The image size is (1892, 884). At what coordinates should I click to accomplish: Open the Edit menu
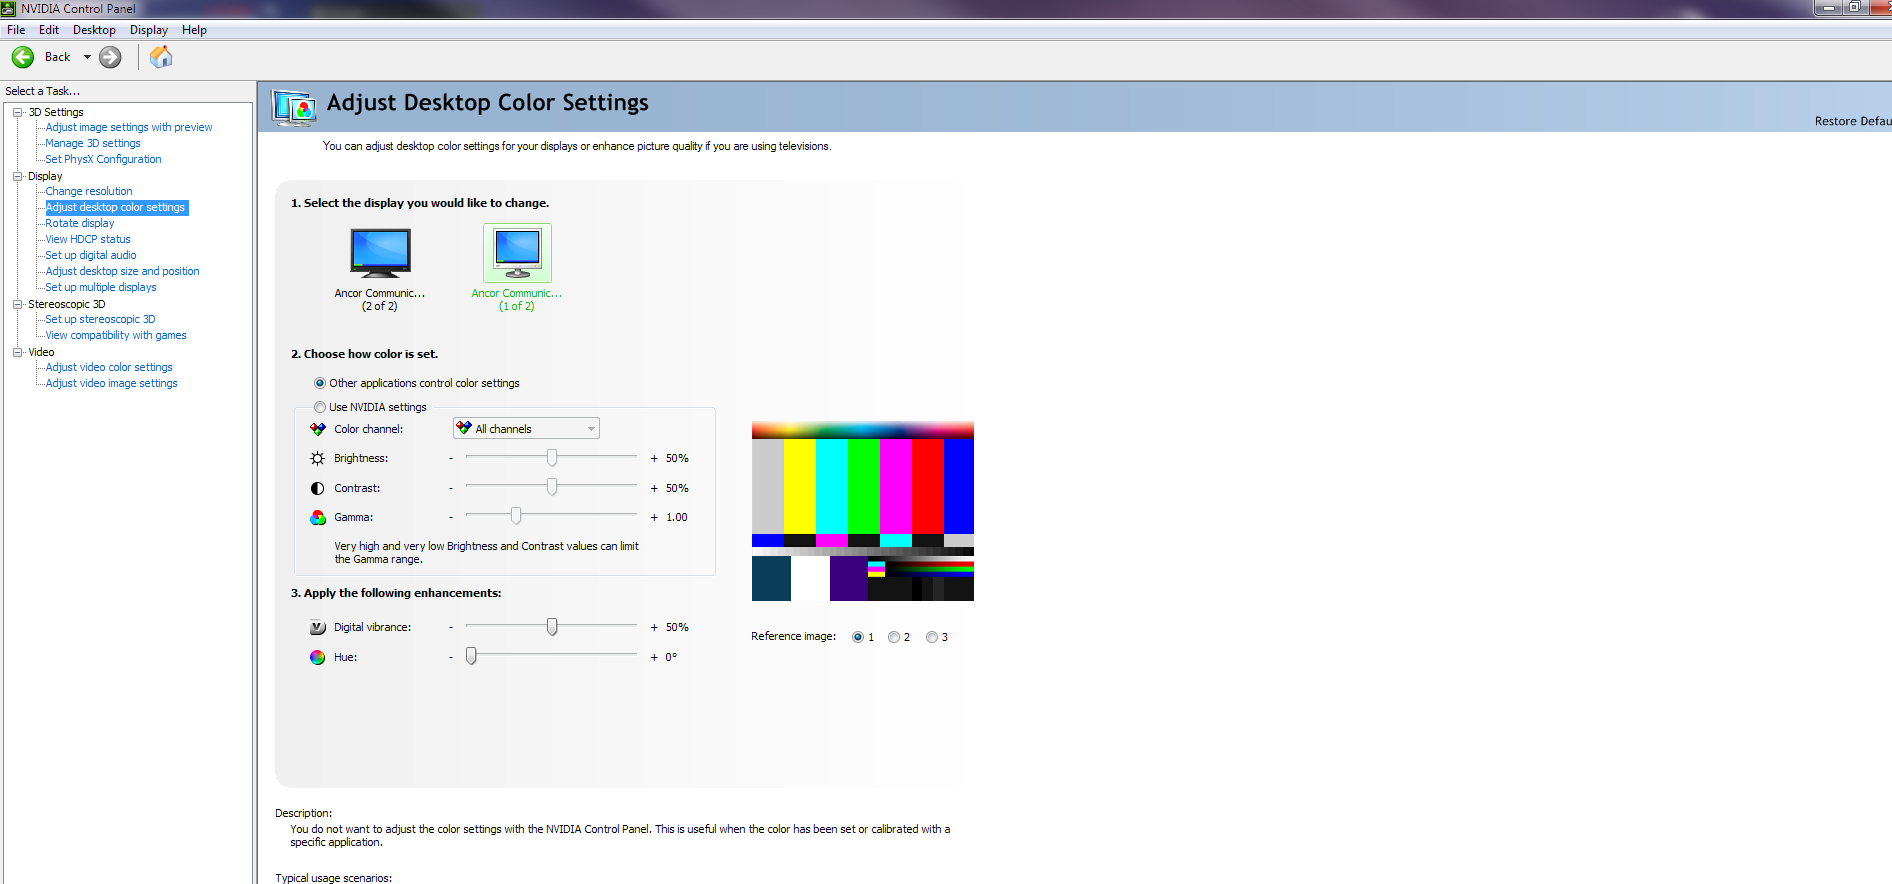tap(49, 30)
